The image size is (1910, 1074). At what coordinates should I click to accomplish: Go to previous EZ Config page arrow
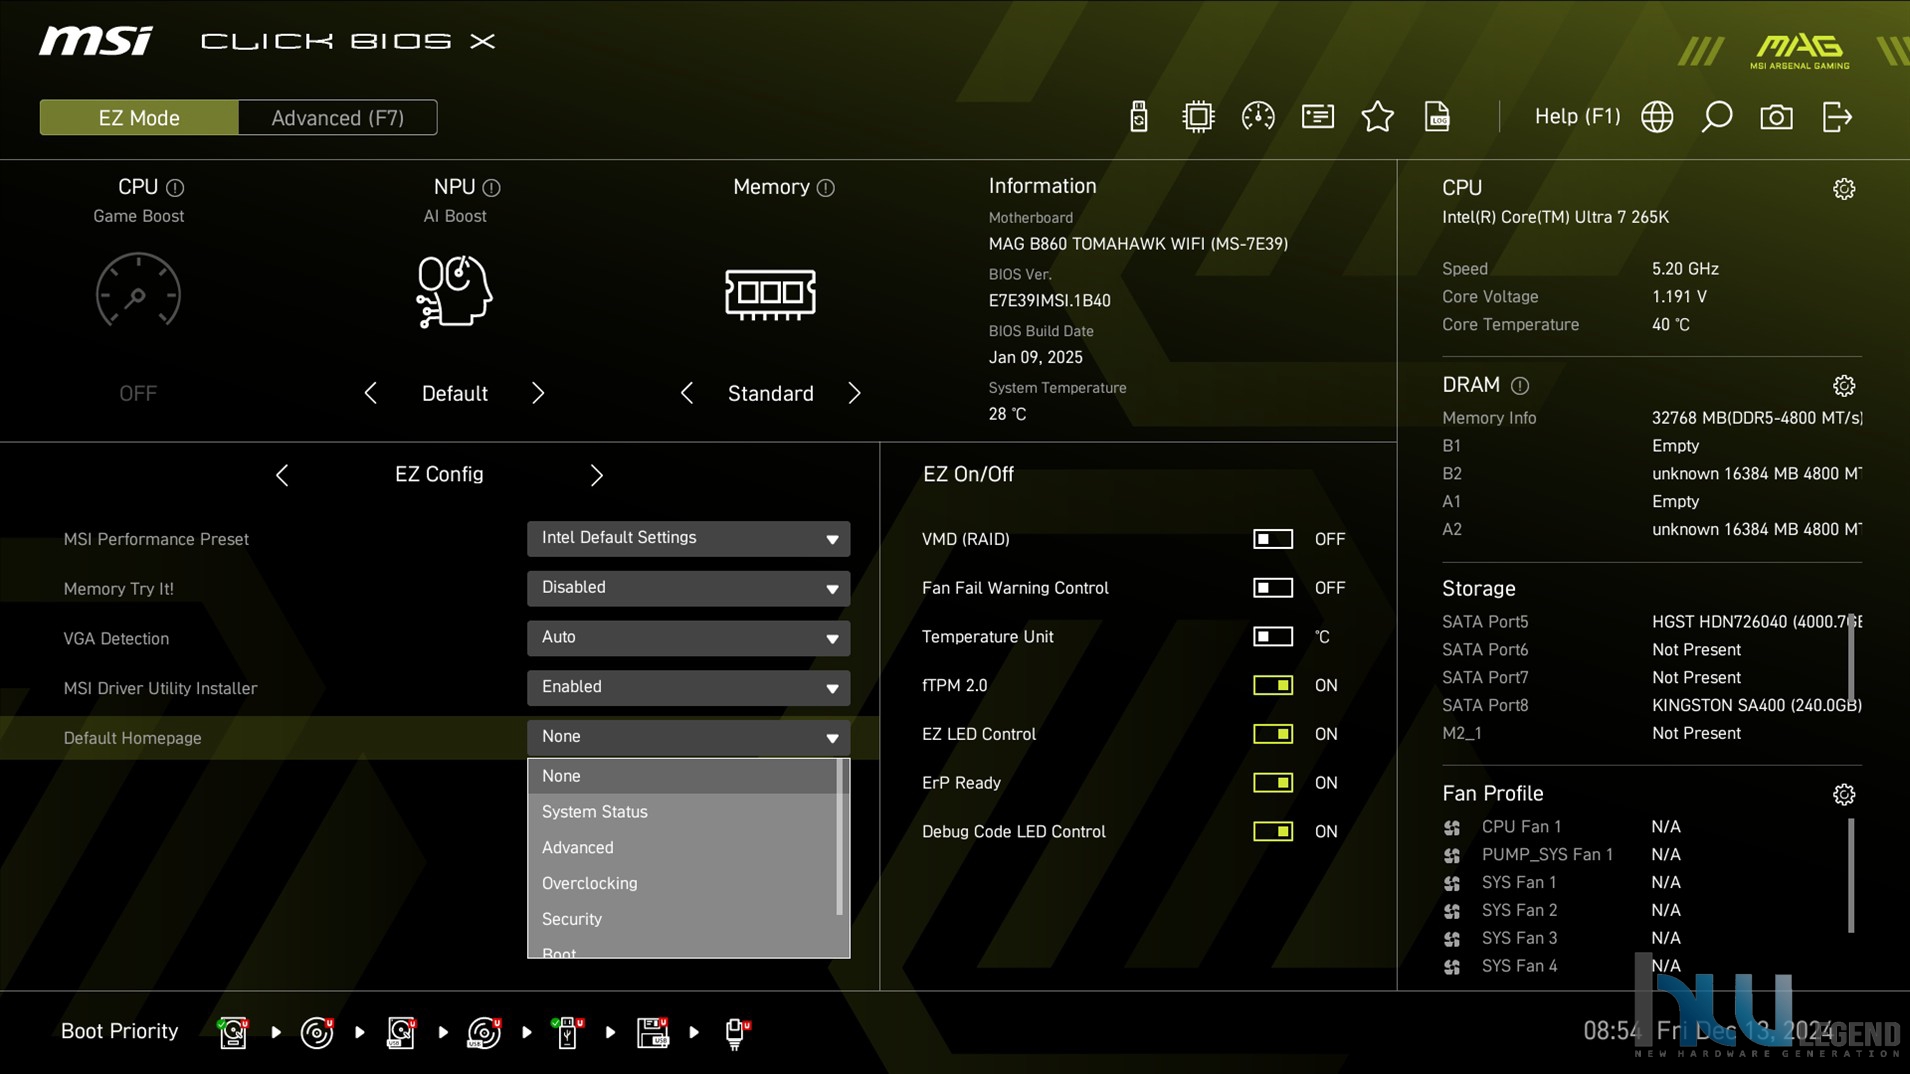pos(282,475)
